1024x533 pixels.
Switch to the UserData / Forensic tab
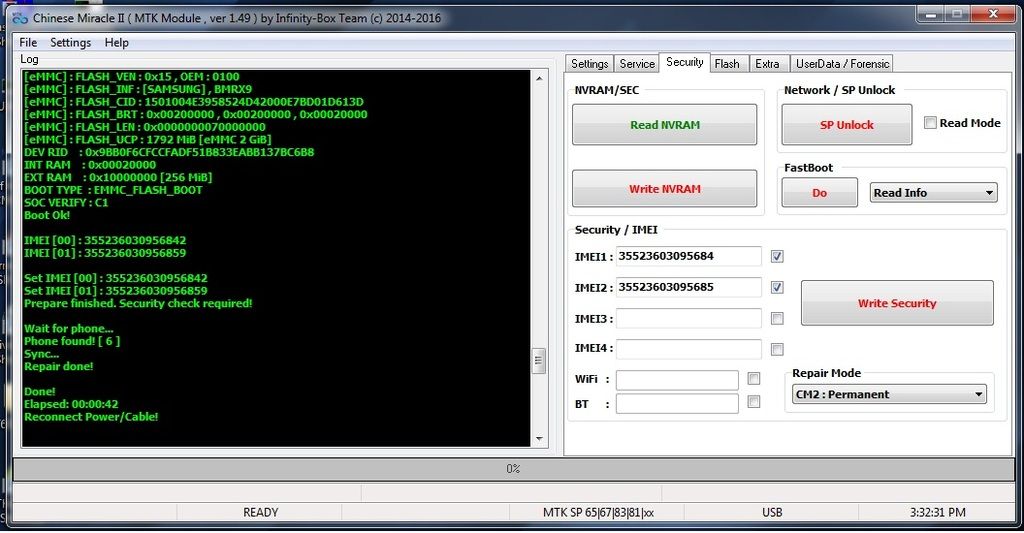tap(842, 63)
